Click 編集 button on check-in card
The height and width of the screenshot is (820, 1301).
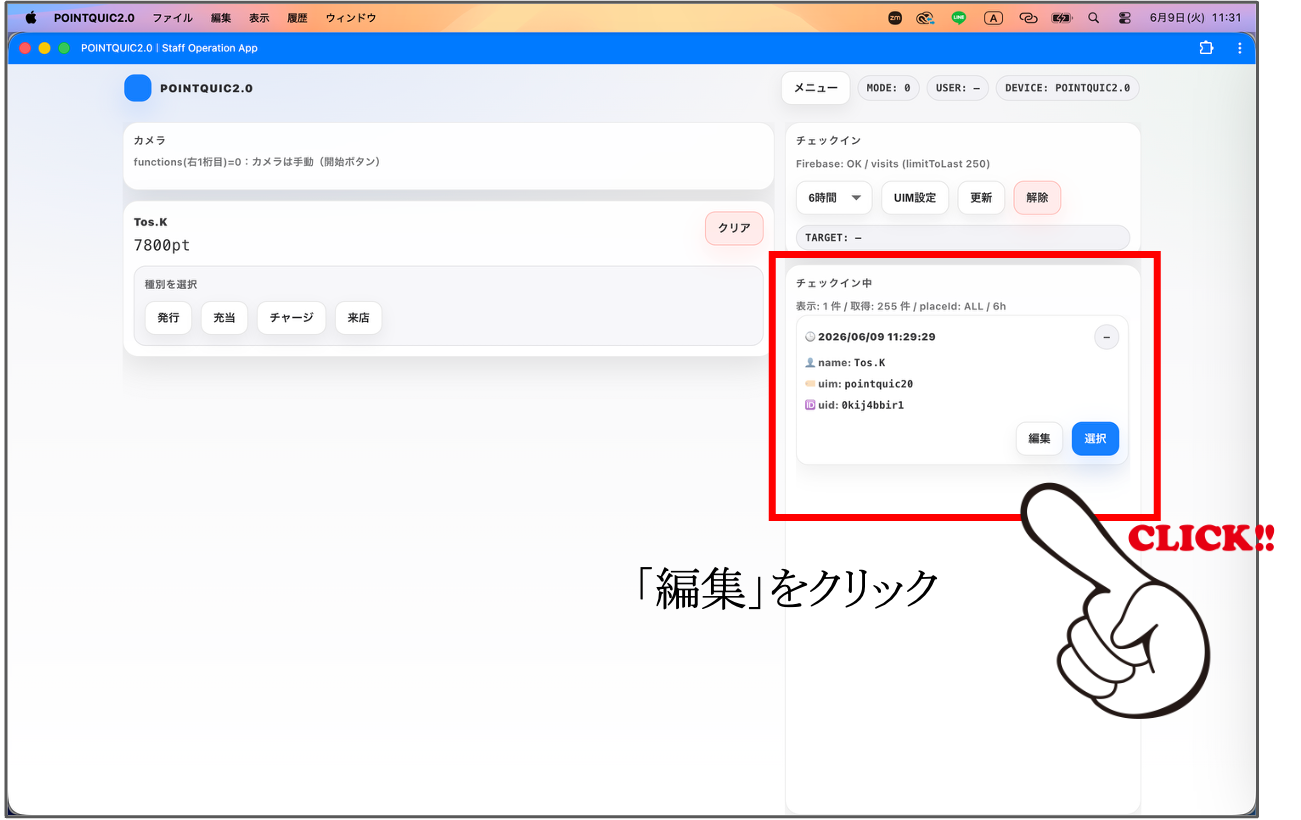(x=1039, y=439)
